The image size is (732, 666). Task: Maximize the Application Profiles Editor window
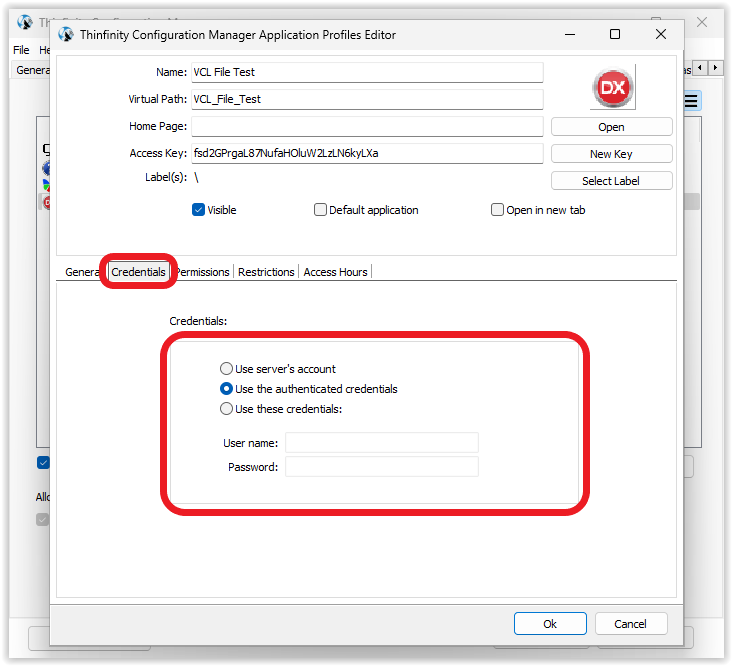[x=615, y=34]
